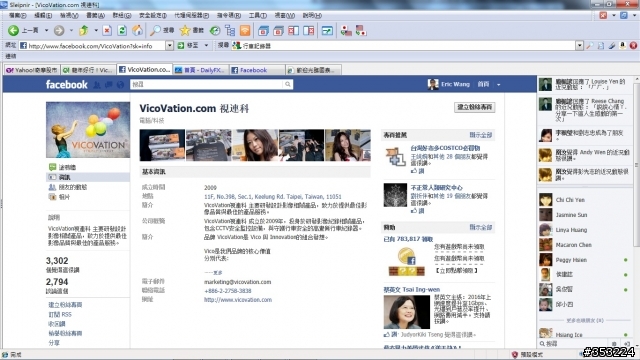The image size is (640, 360).
Task: Click the red tab-close icon in menu bar
Action: click(x=603, y=16)
